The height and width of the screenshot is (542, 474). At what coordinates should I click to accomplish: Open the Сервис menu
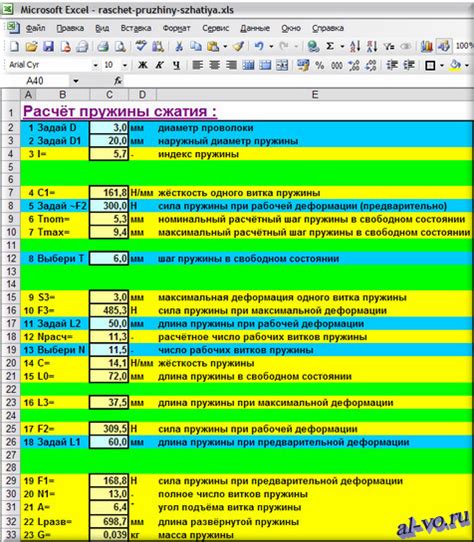tap(215, 28)
